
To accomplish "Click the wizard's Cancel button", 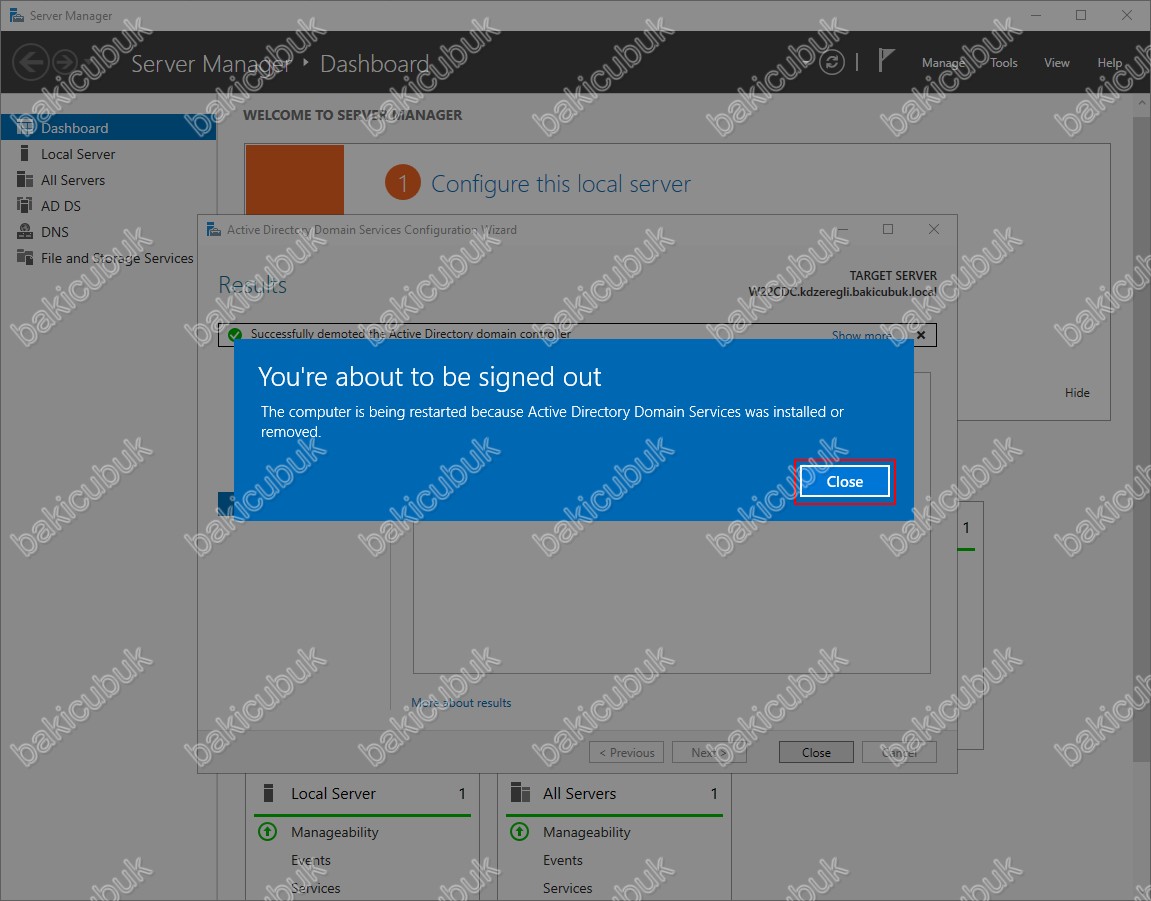I will tap(899, 753).
